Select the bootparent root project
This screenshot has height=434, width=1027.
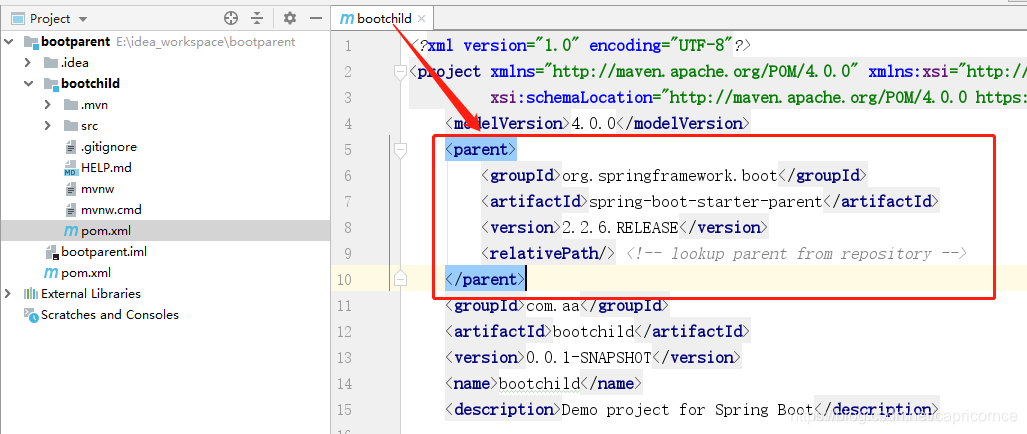click(x=75, y=42)
